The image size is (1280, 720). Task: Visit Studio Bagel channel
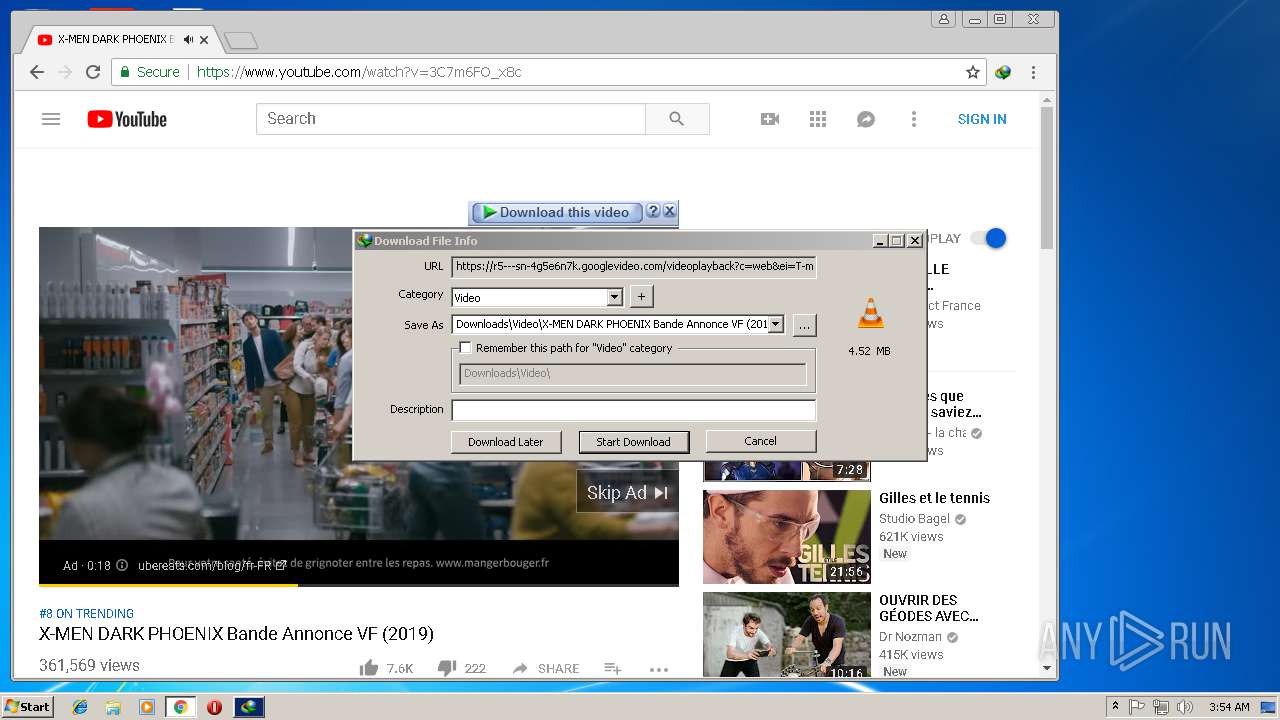pos(914,519)
